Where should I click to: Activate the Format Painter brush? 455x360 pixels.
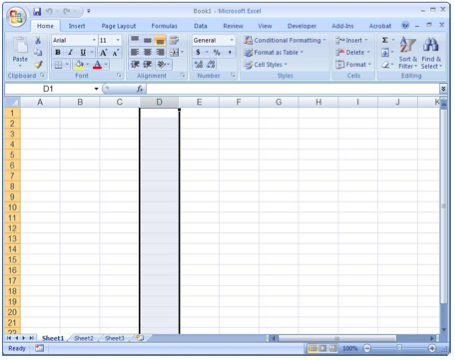pyautogui.click(x=38, y=64)
